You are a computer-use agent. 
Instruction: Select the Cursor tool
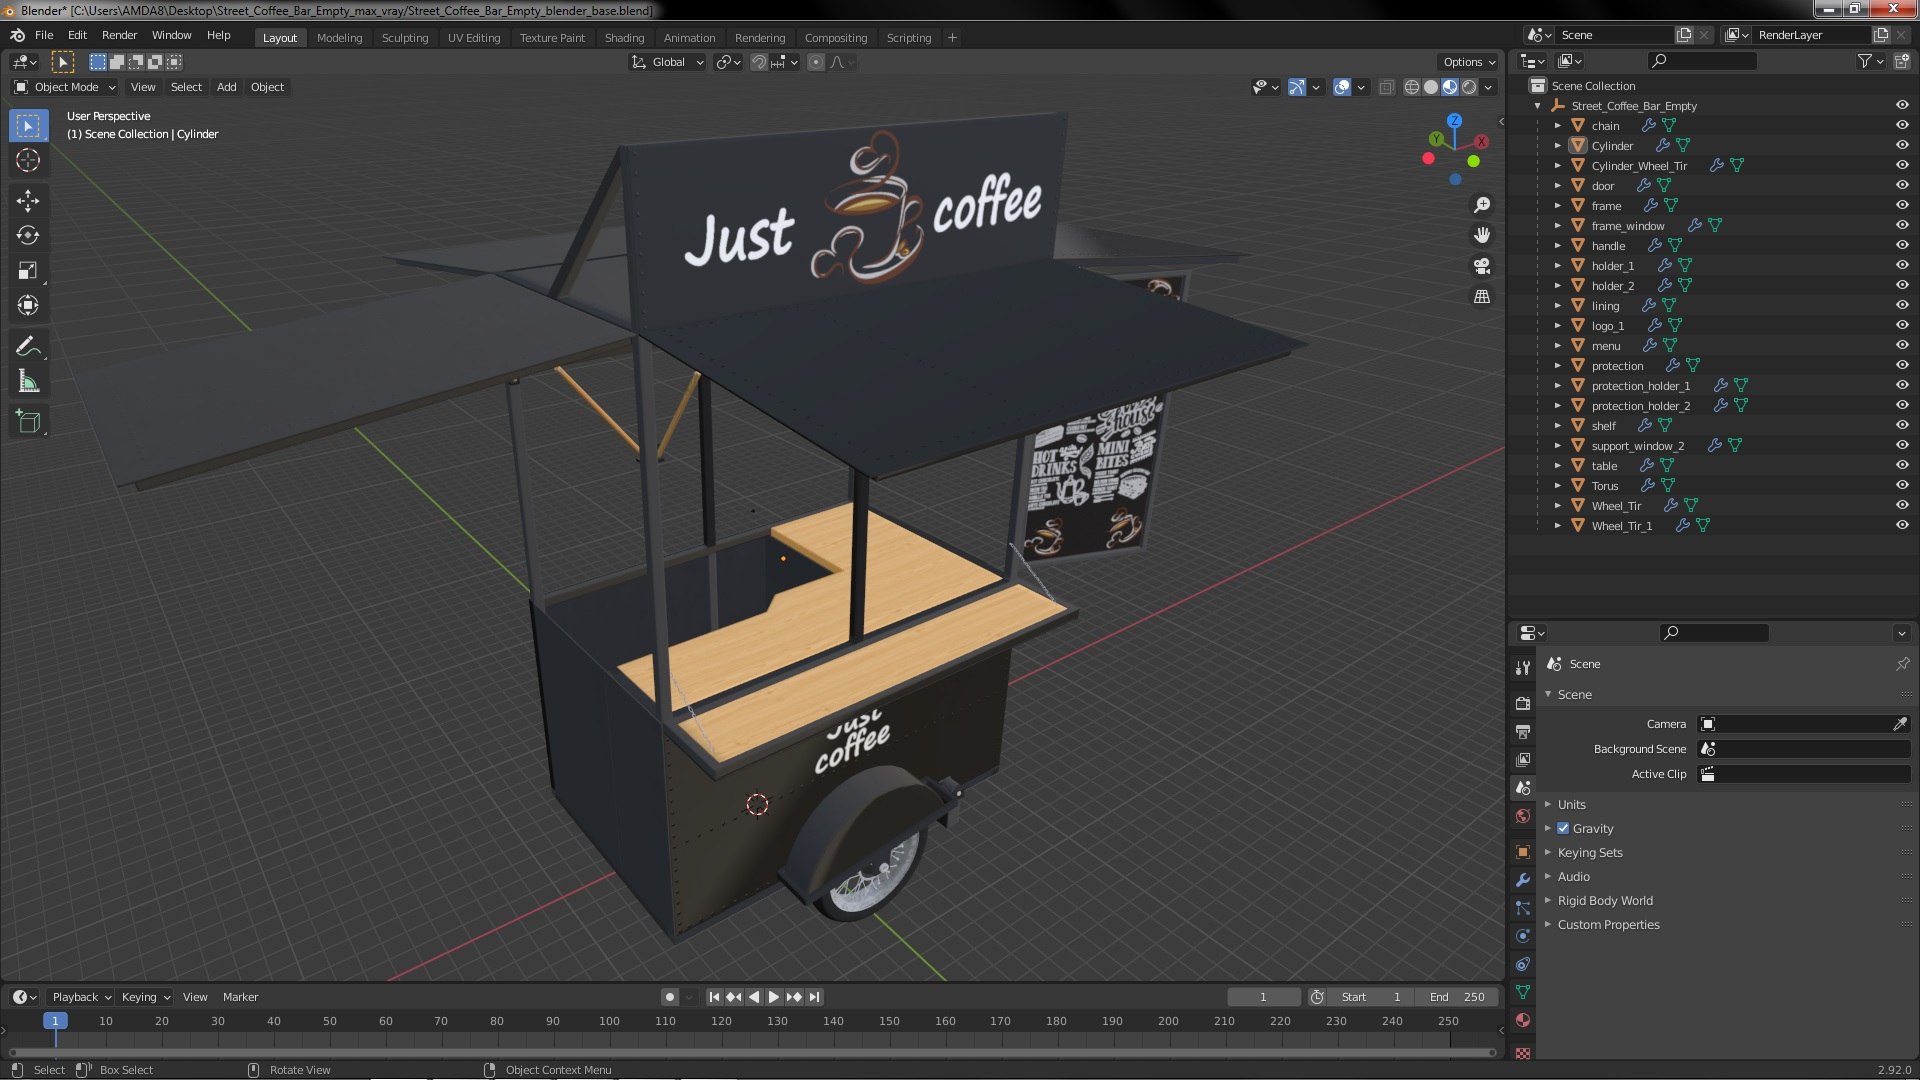point(28,161)
